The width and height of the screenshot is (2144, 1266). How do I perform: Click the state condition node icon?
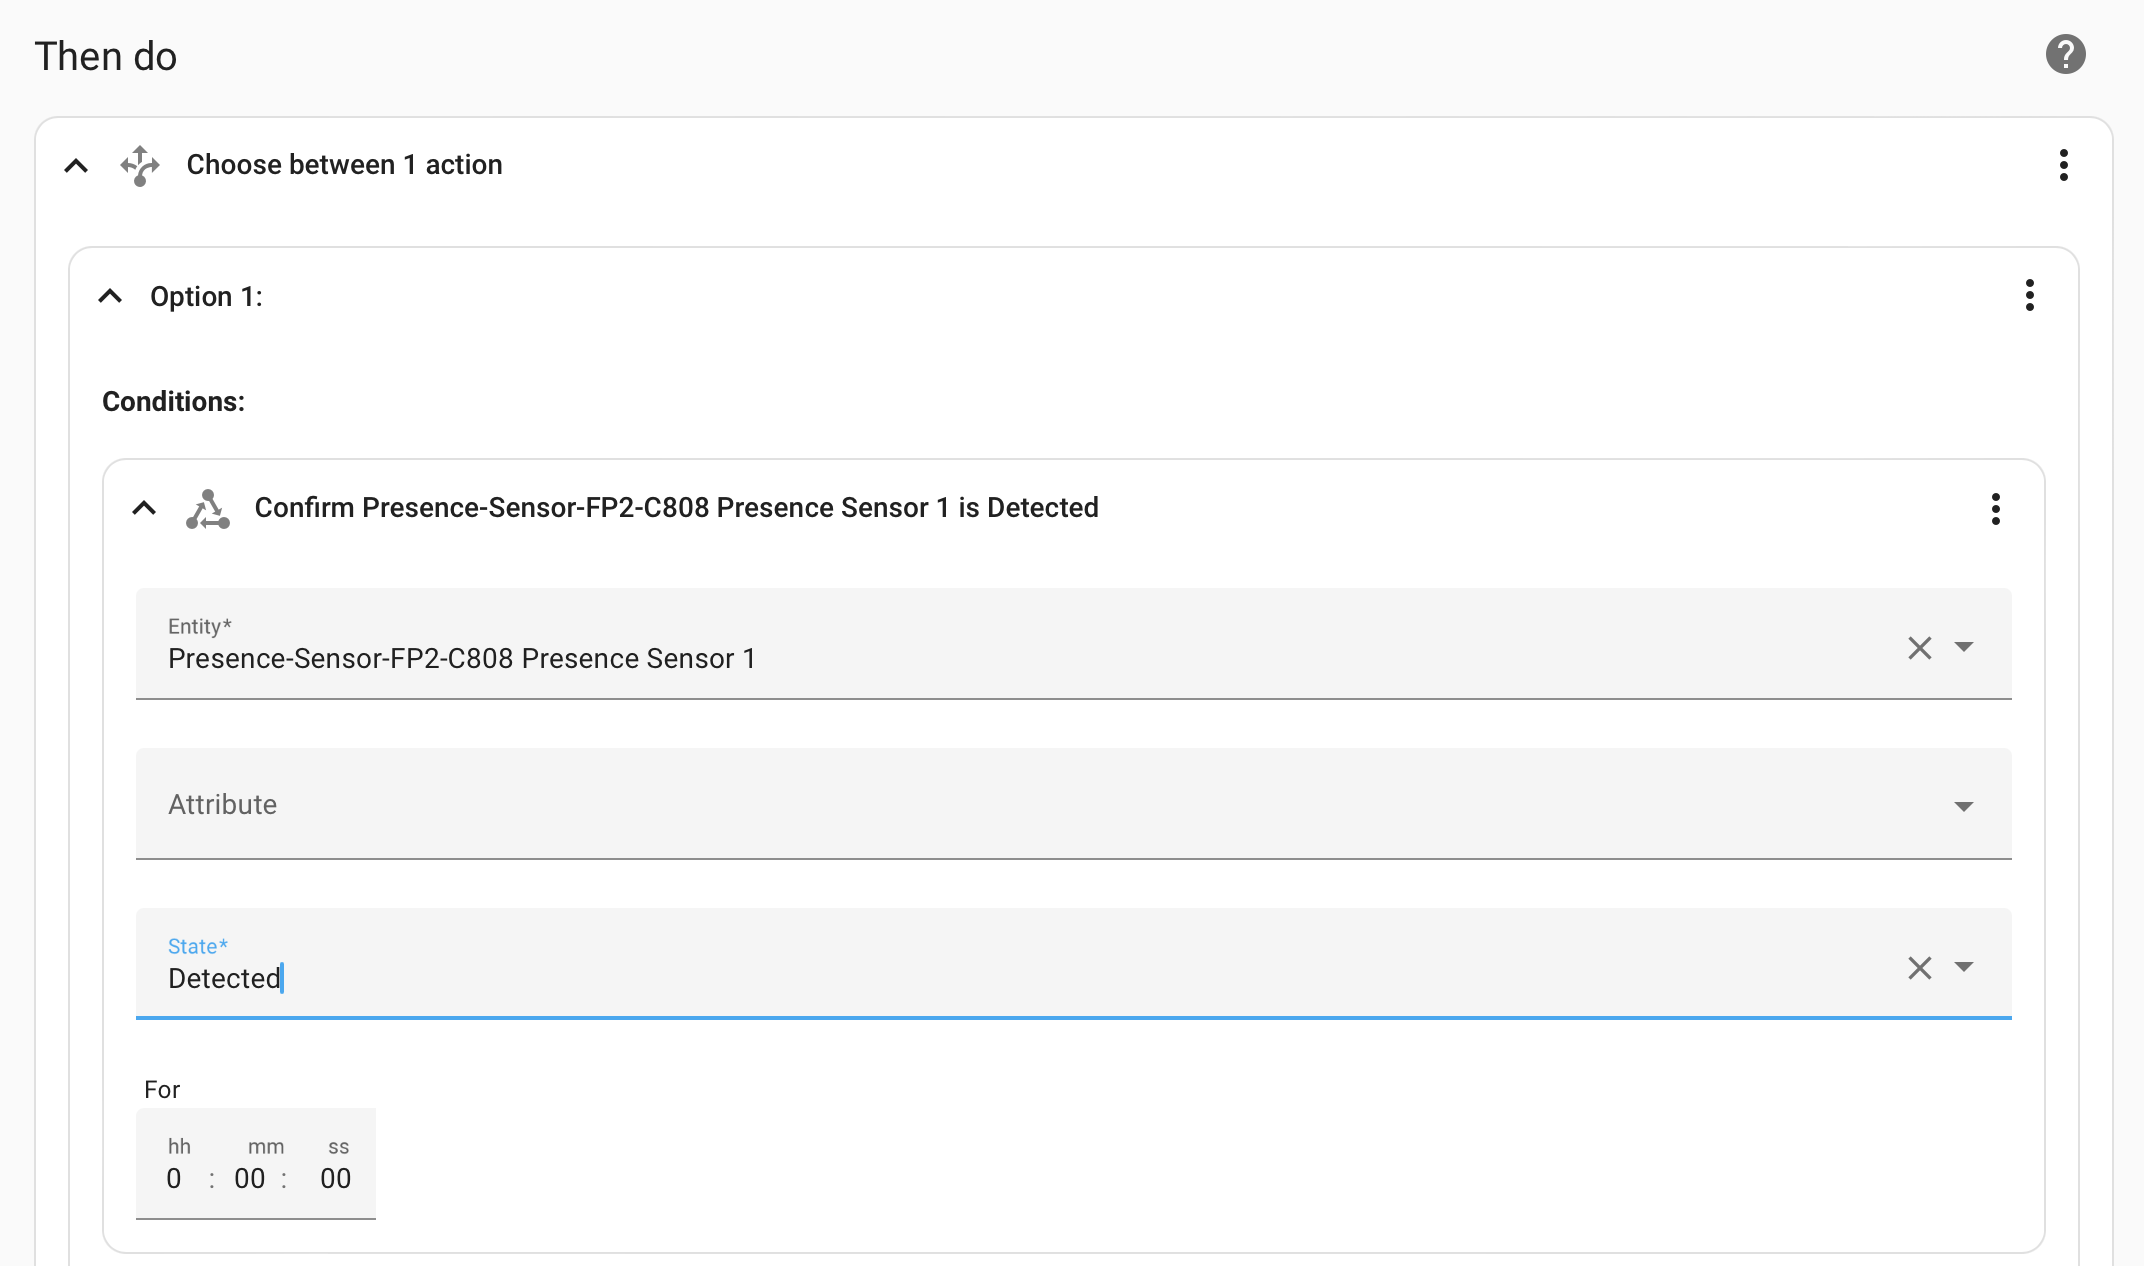(x=208, y=508)
